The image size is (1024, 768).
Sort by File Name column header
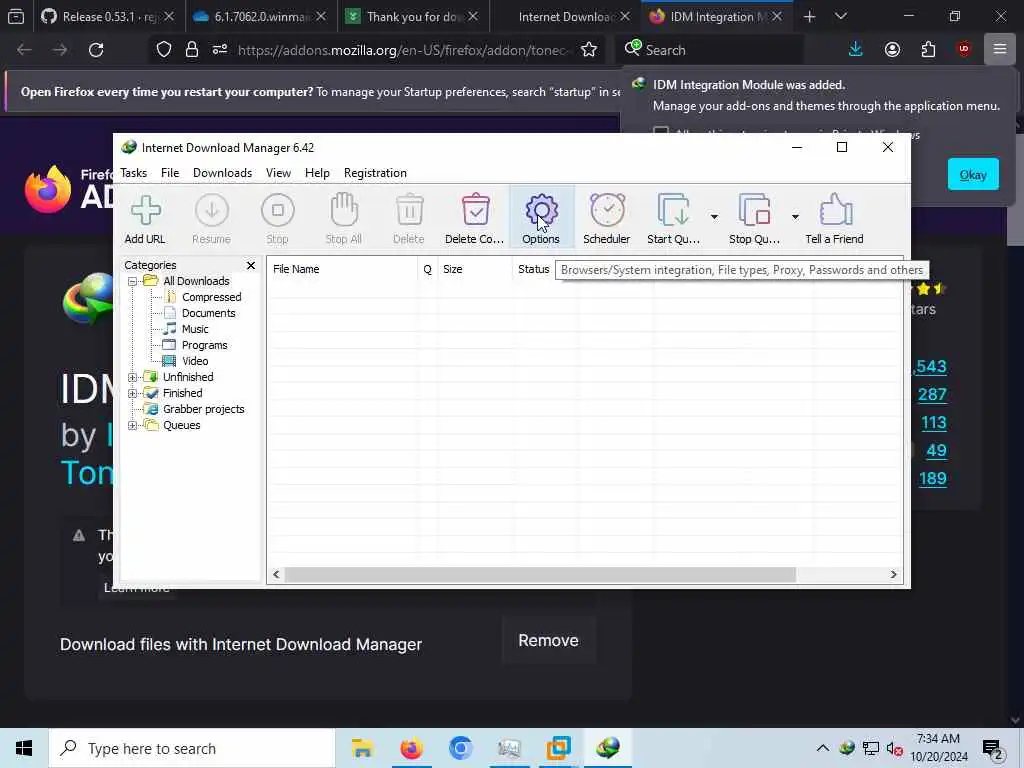(342, 269)
